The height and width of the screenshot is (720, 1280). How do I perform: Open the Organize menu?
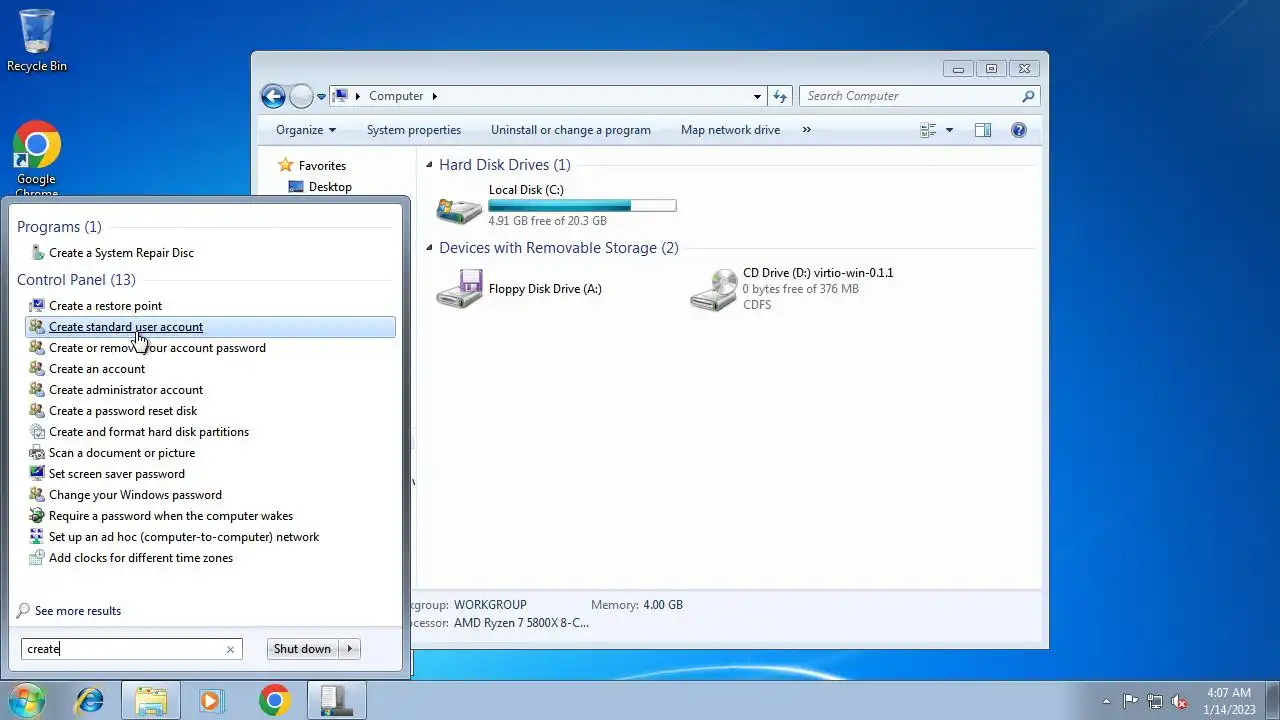tap(306, 130)
